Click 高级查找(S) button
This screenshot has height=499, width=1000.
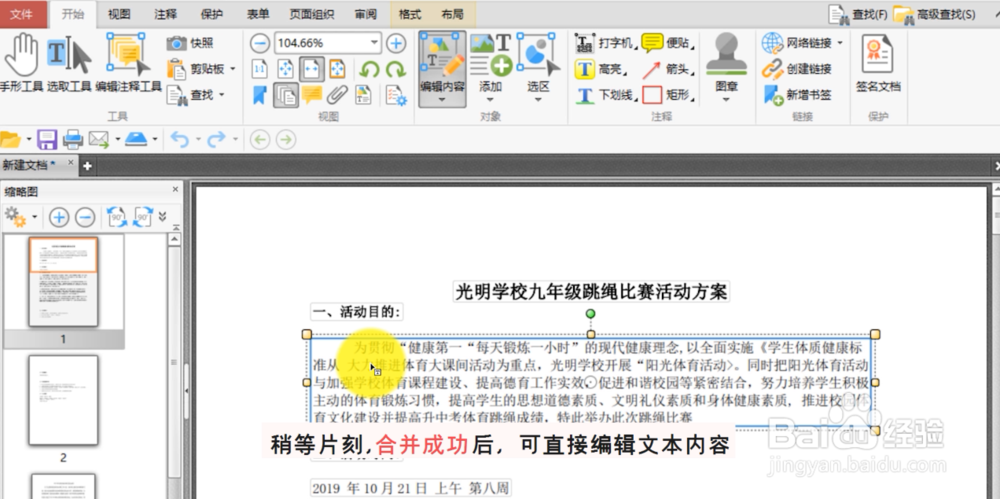pyautogui.click(x=934, y=14)
